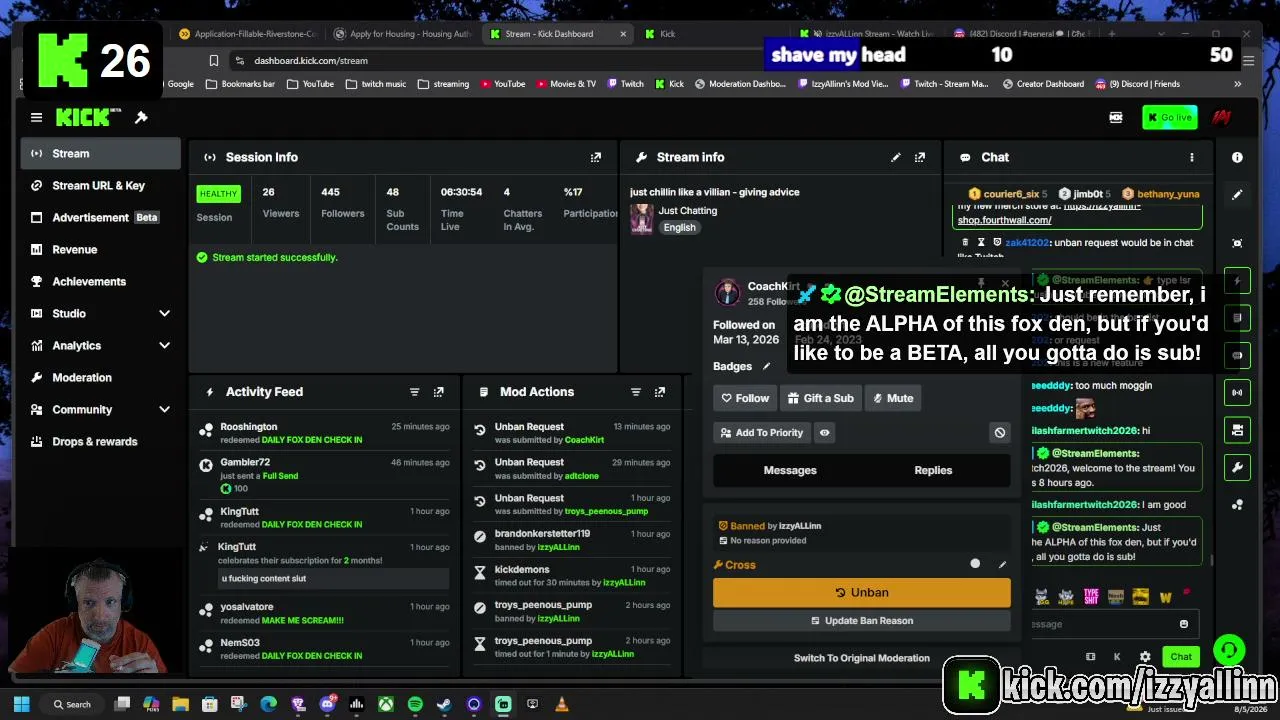Viewport: 1280px width, 720px height.
Task: Mute the user in the card
Action: [893, 398]
